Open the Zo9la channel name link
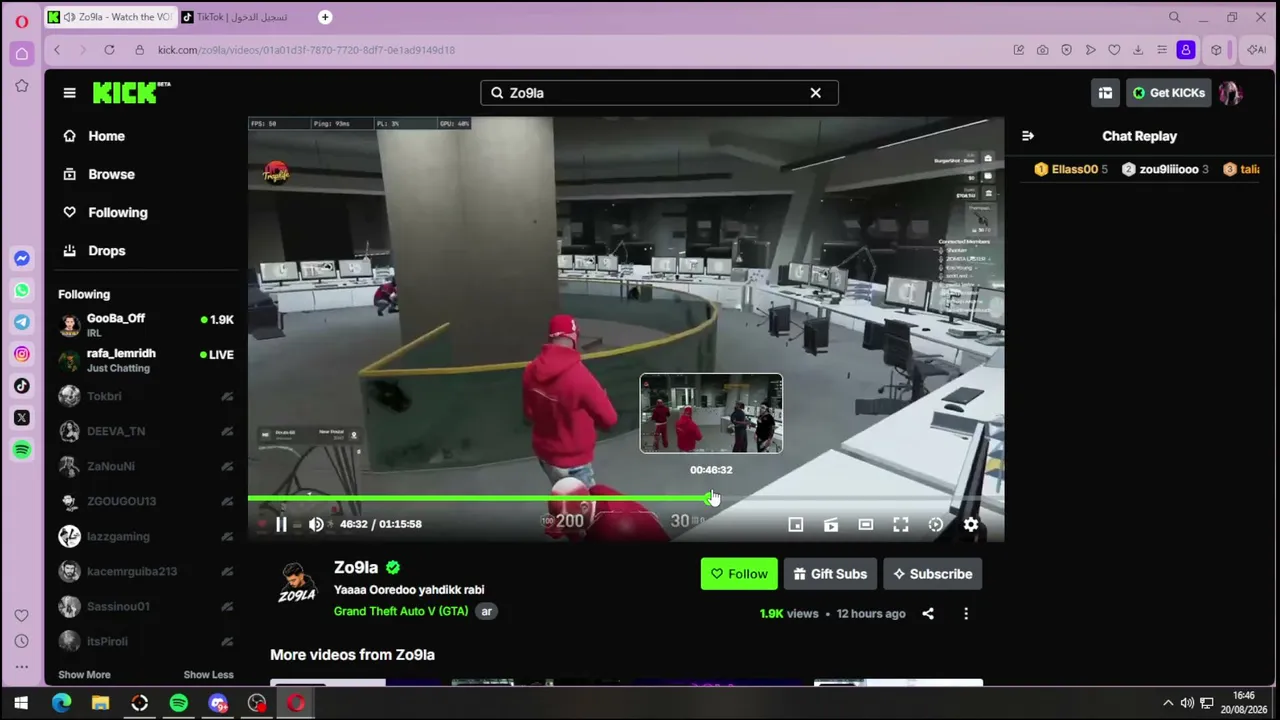The height and width of the screenshot is (720, 1280). coord(356,567)
